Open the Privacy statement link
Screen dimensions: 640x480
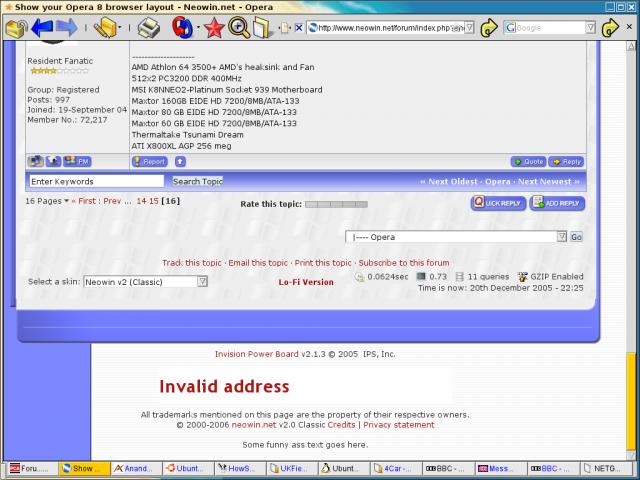pyautogui.click(x=399, y=425)
